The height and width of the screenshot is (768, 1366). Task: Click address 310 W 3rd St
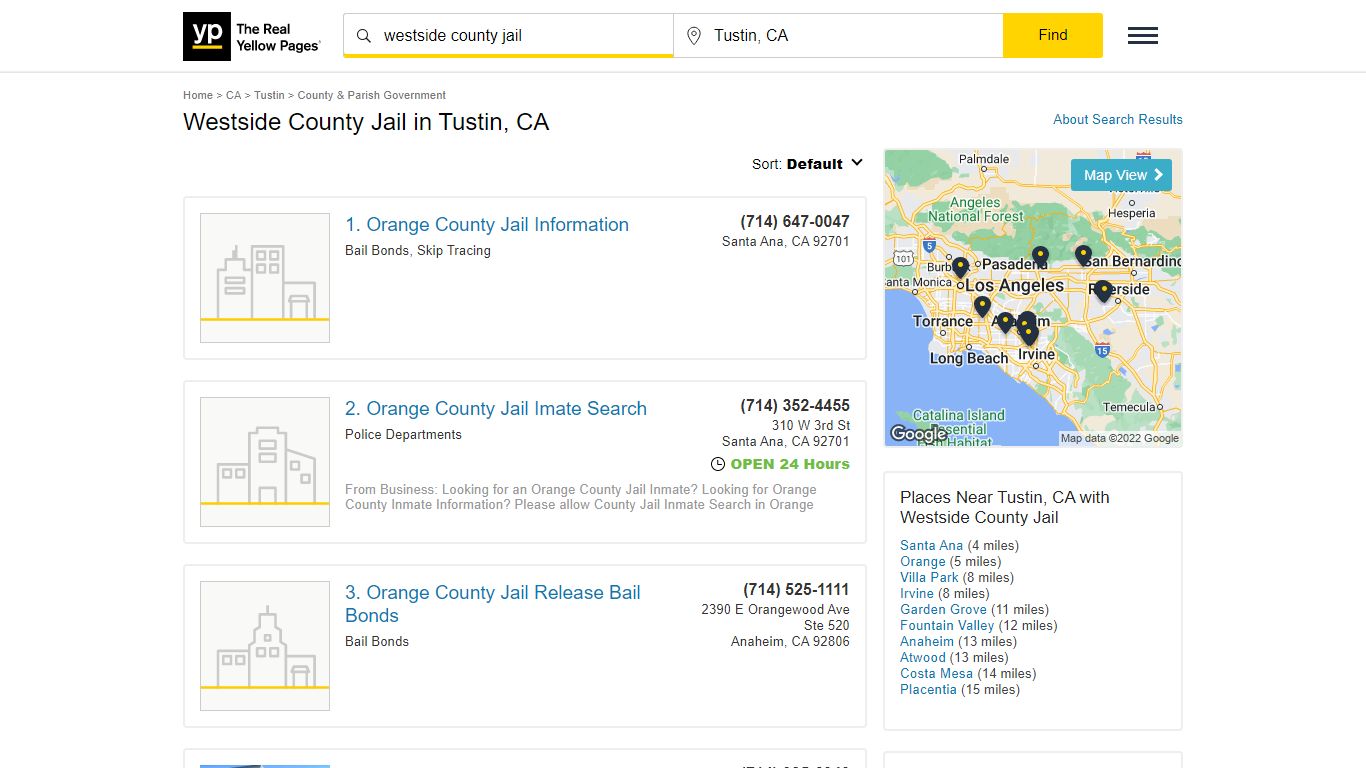coord(811,425)
